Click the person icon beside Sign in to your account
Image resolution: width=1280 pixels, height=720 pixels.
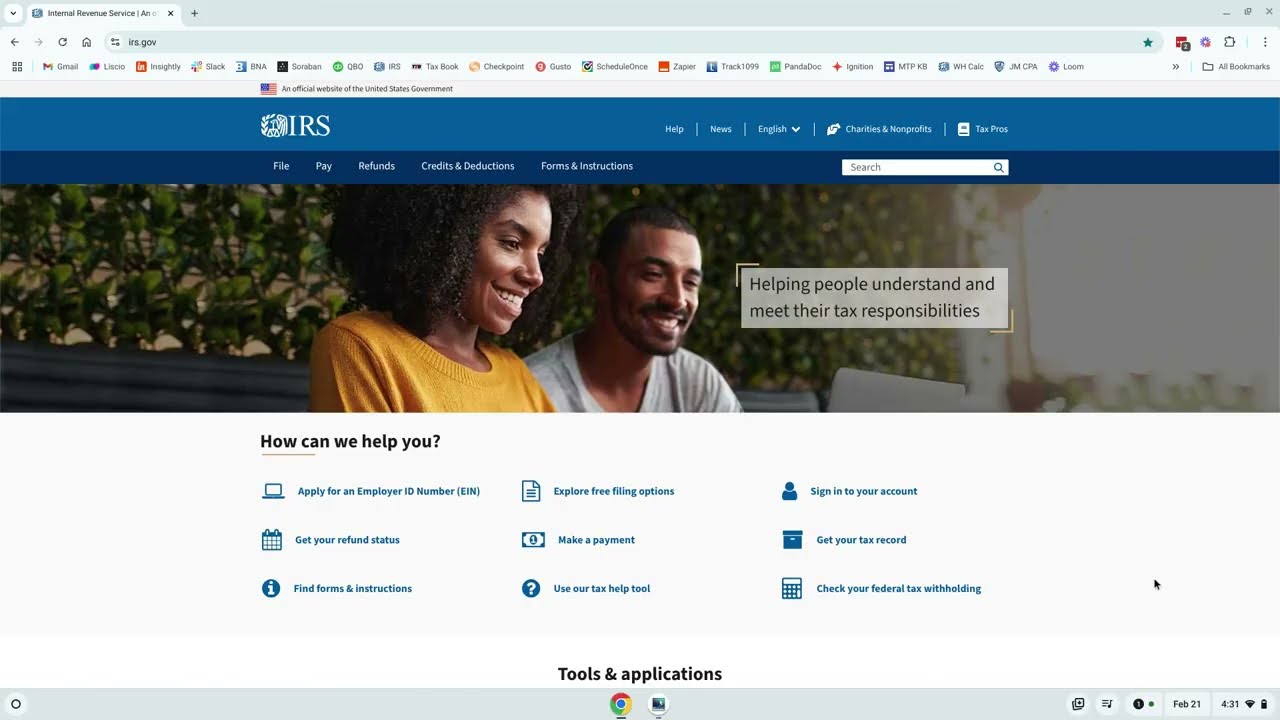click(790, 491)
